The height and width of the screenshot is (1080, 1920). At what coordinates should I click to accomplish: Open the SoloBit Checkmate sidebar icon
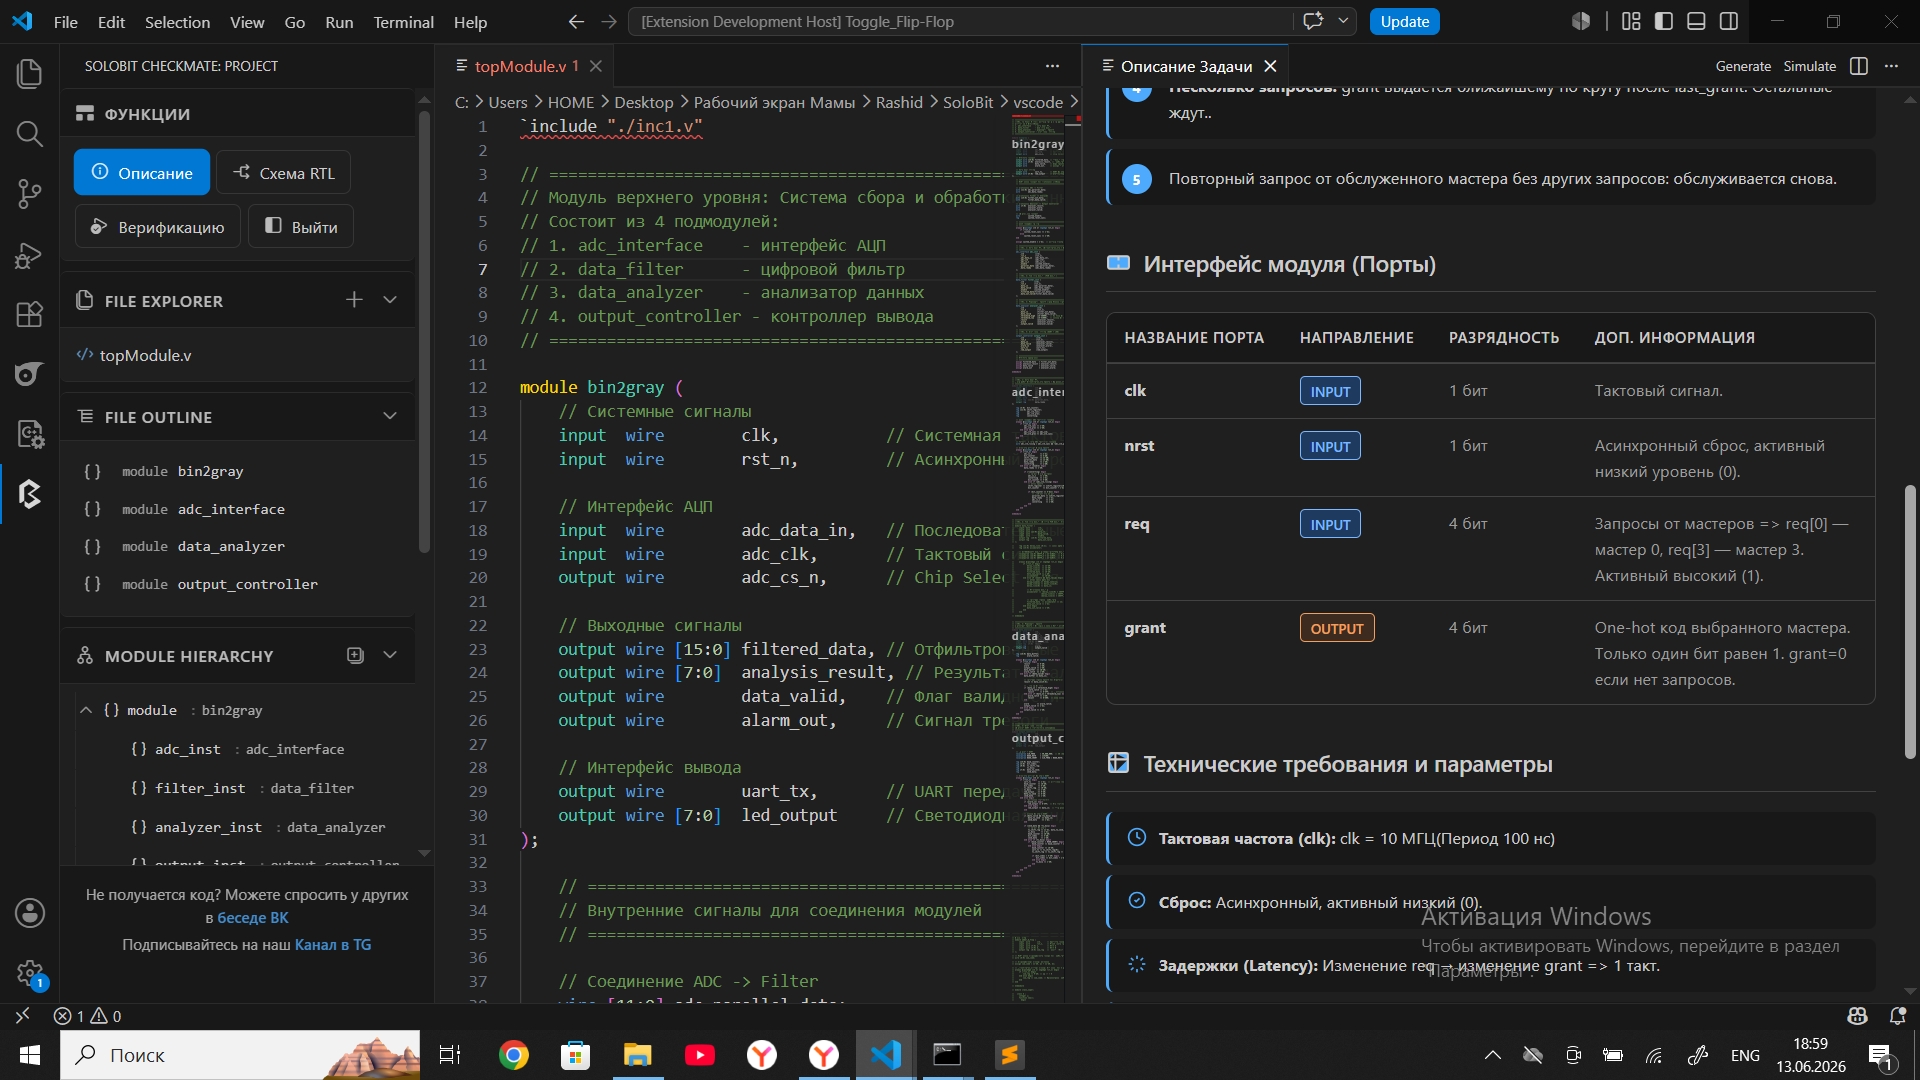click(29, 494)
